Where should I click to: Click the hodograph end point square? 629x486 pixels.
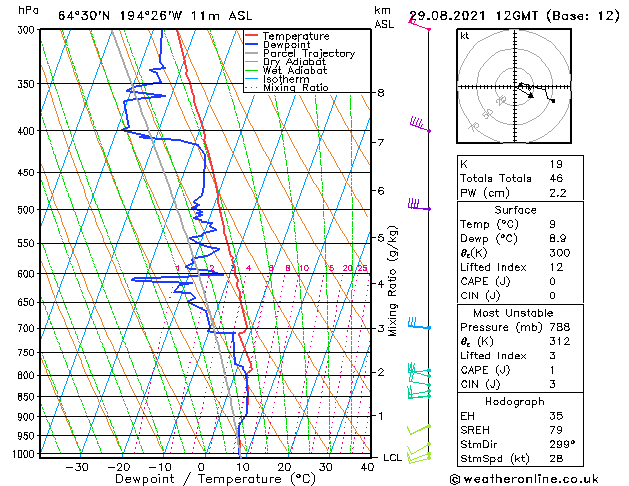coord(553,101)
